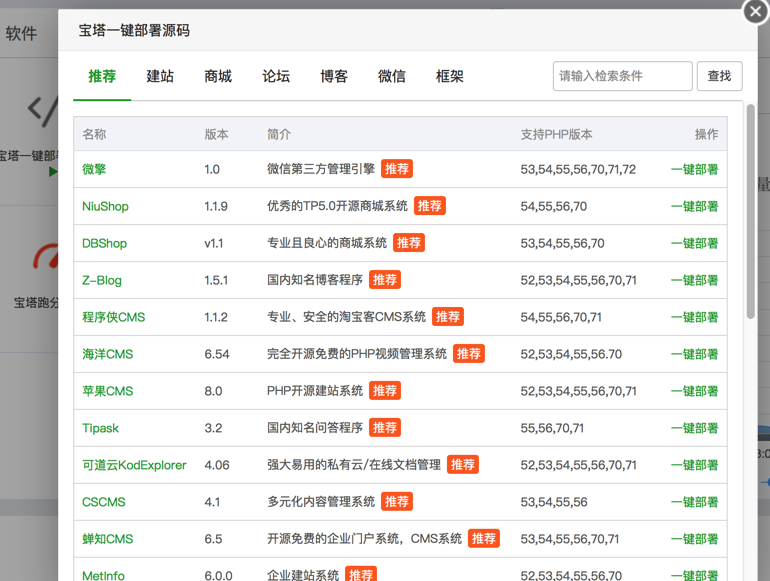Close the 宝塔一键部署源码 dialog
Image resolution: width=770 pixels, height=581 pixels.
755,11
